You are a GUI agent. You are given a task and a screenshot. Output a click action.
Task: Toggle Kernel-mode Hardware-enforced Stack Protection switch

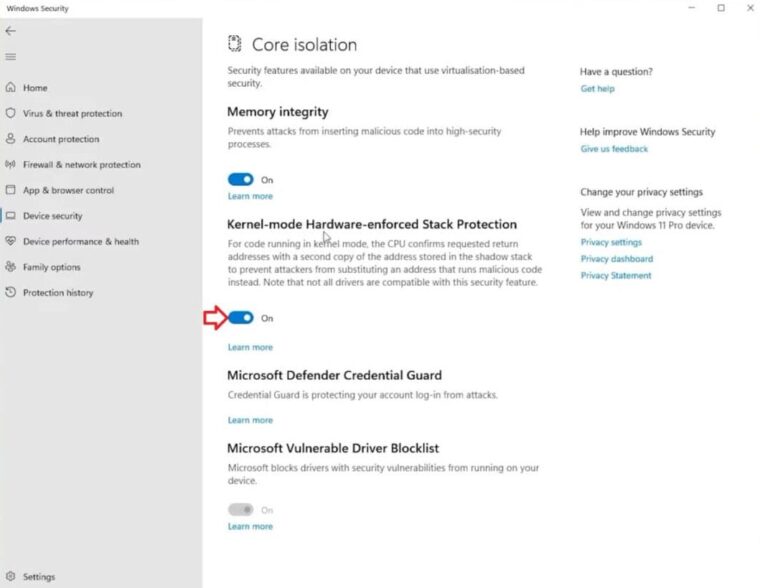pyautogui.click(x=240, y=318)
